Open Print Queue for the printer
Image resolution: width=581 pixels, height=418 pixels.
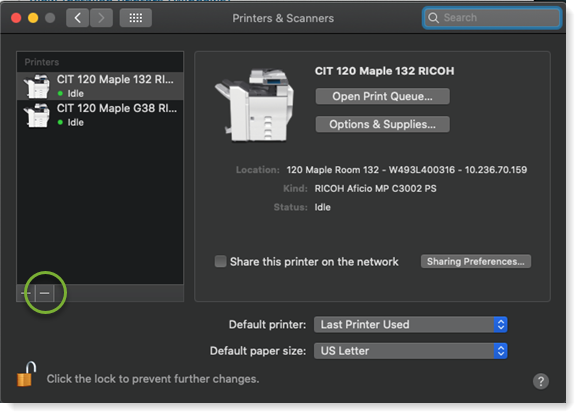point(382,96)
